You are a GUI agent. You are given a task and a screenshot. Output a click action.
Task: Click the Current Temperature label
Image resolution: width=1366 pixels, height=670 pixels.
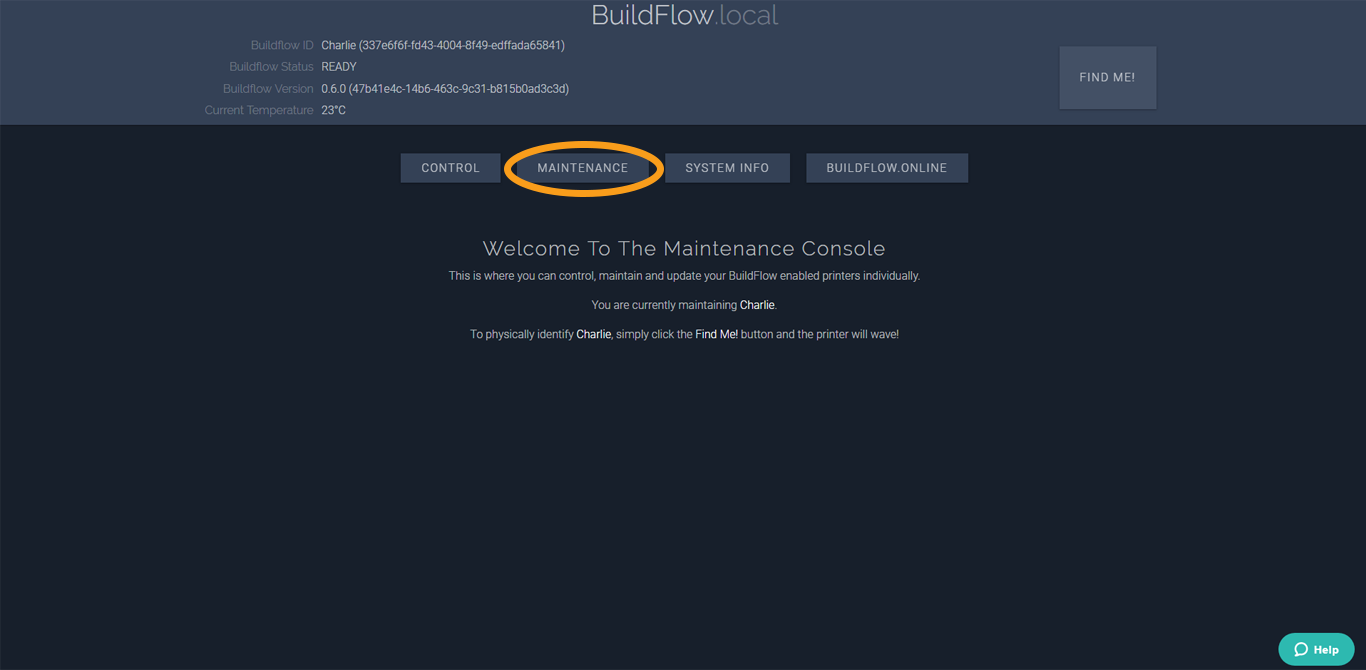click(x=259, y=110)
